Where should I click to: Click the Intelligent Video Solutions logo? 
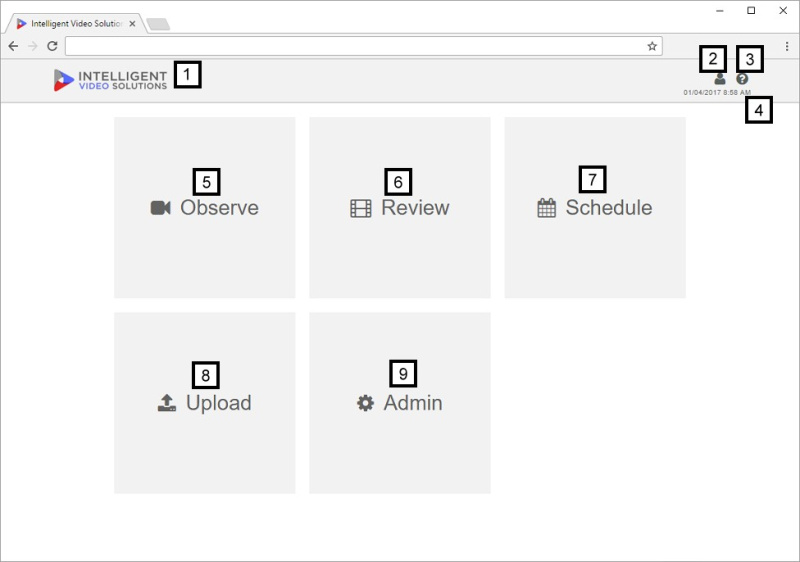coord(110,80)
